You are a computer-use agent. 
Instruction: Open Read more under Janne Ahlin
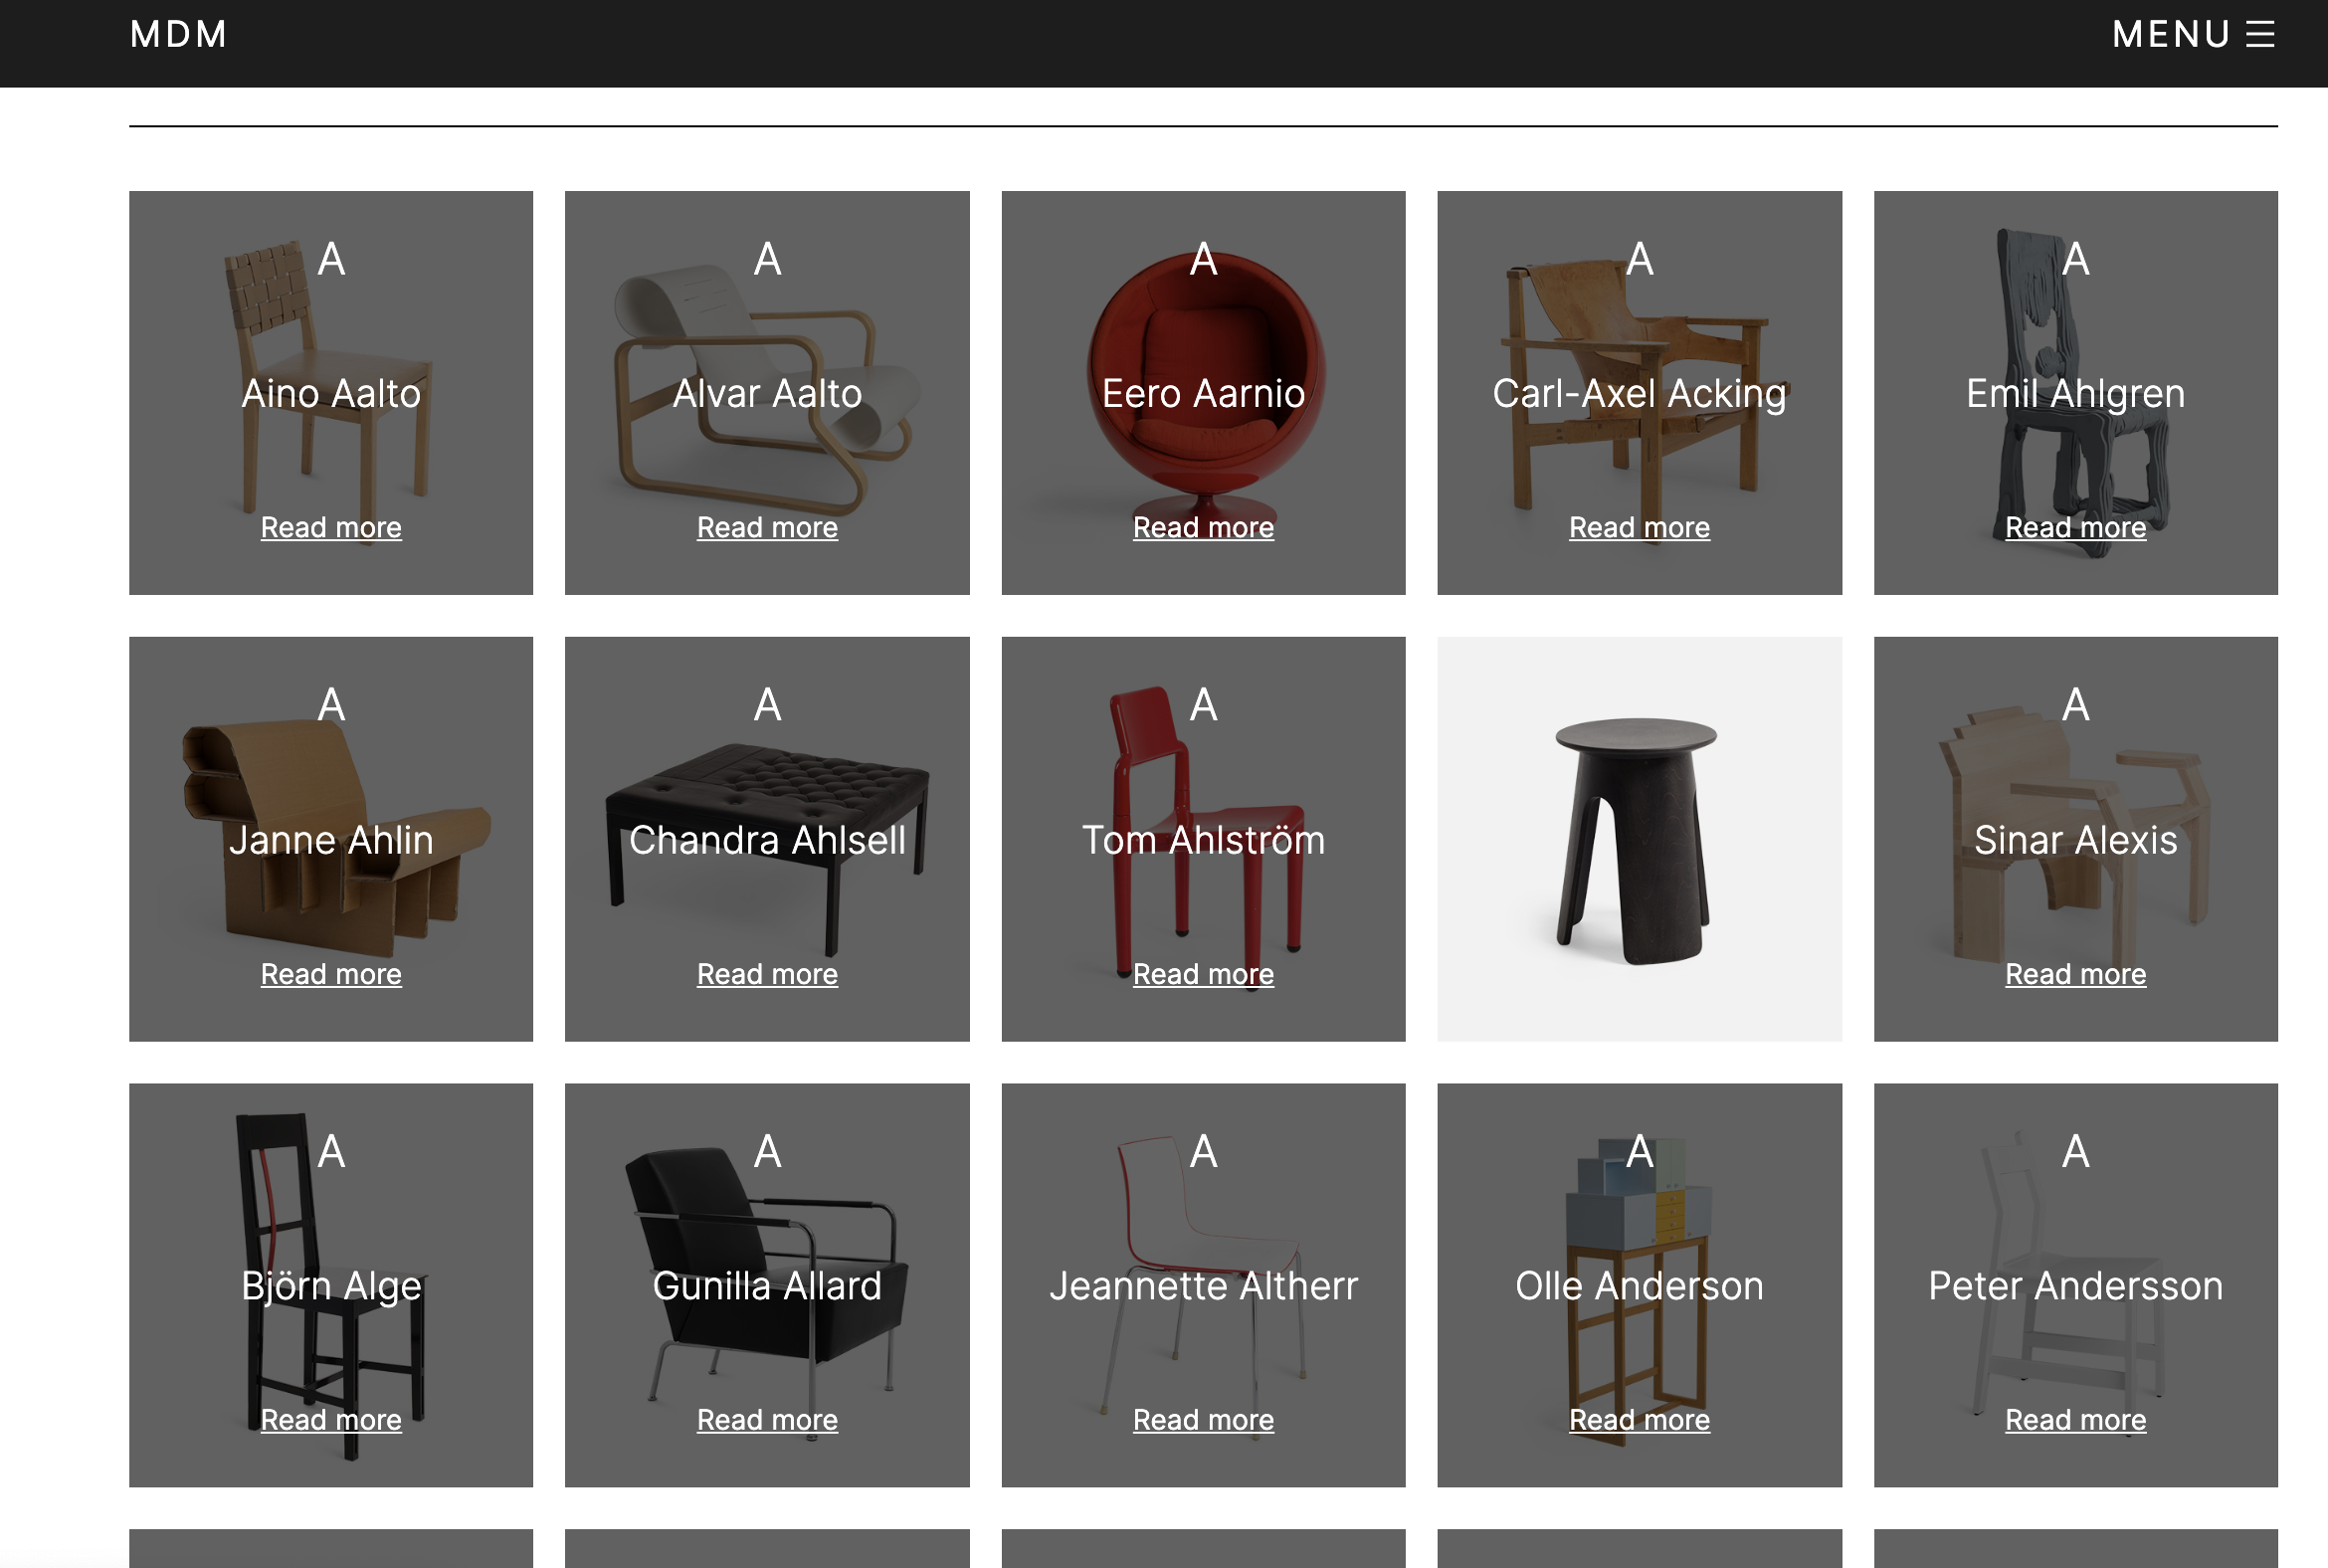pos(331,973)
